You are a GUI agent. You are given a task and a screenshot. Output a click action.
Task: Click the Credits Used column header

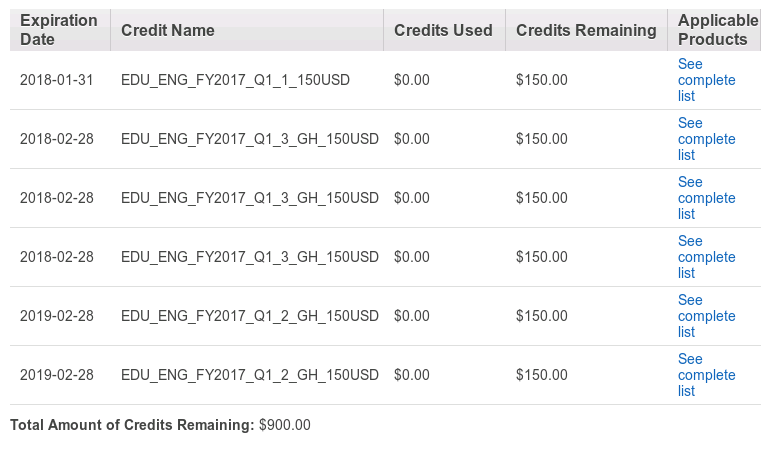pos(443,30)
